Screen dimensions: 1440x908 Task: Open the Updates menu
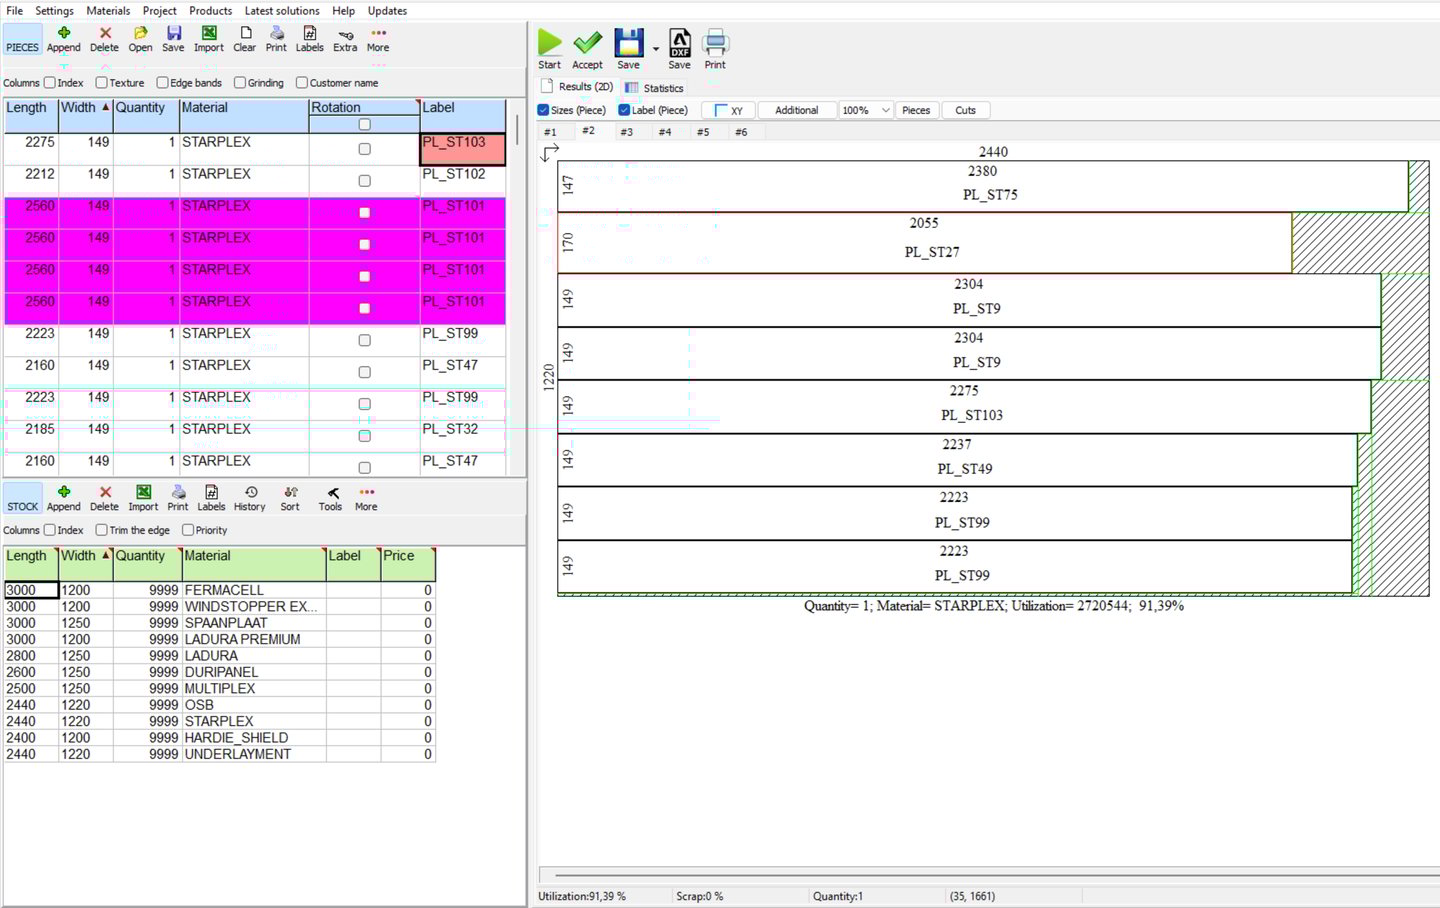point(387,11)
